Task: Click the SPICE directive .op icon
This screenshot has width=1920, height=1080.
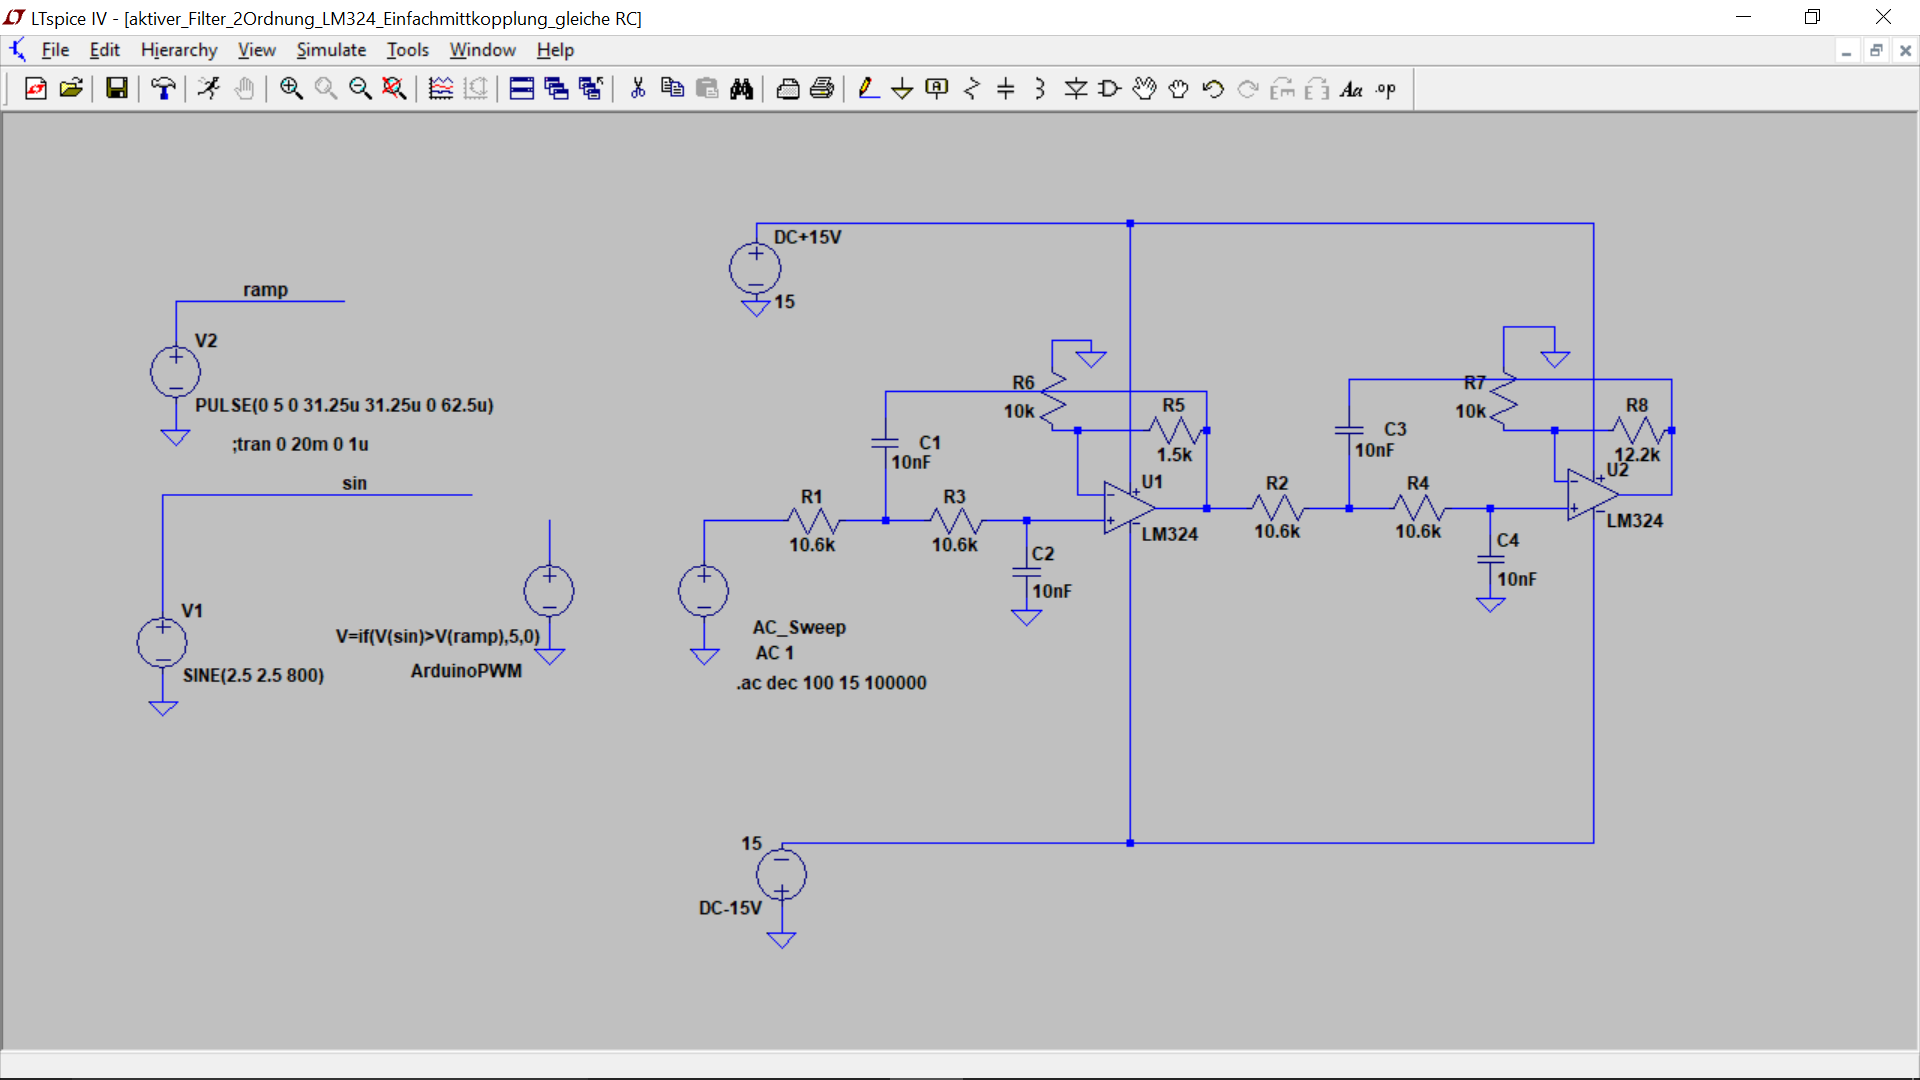Action: click(x=1386, y=89)
